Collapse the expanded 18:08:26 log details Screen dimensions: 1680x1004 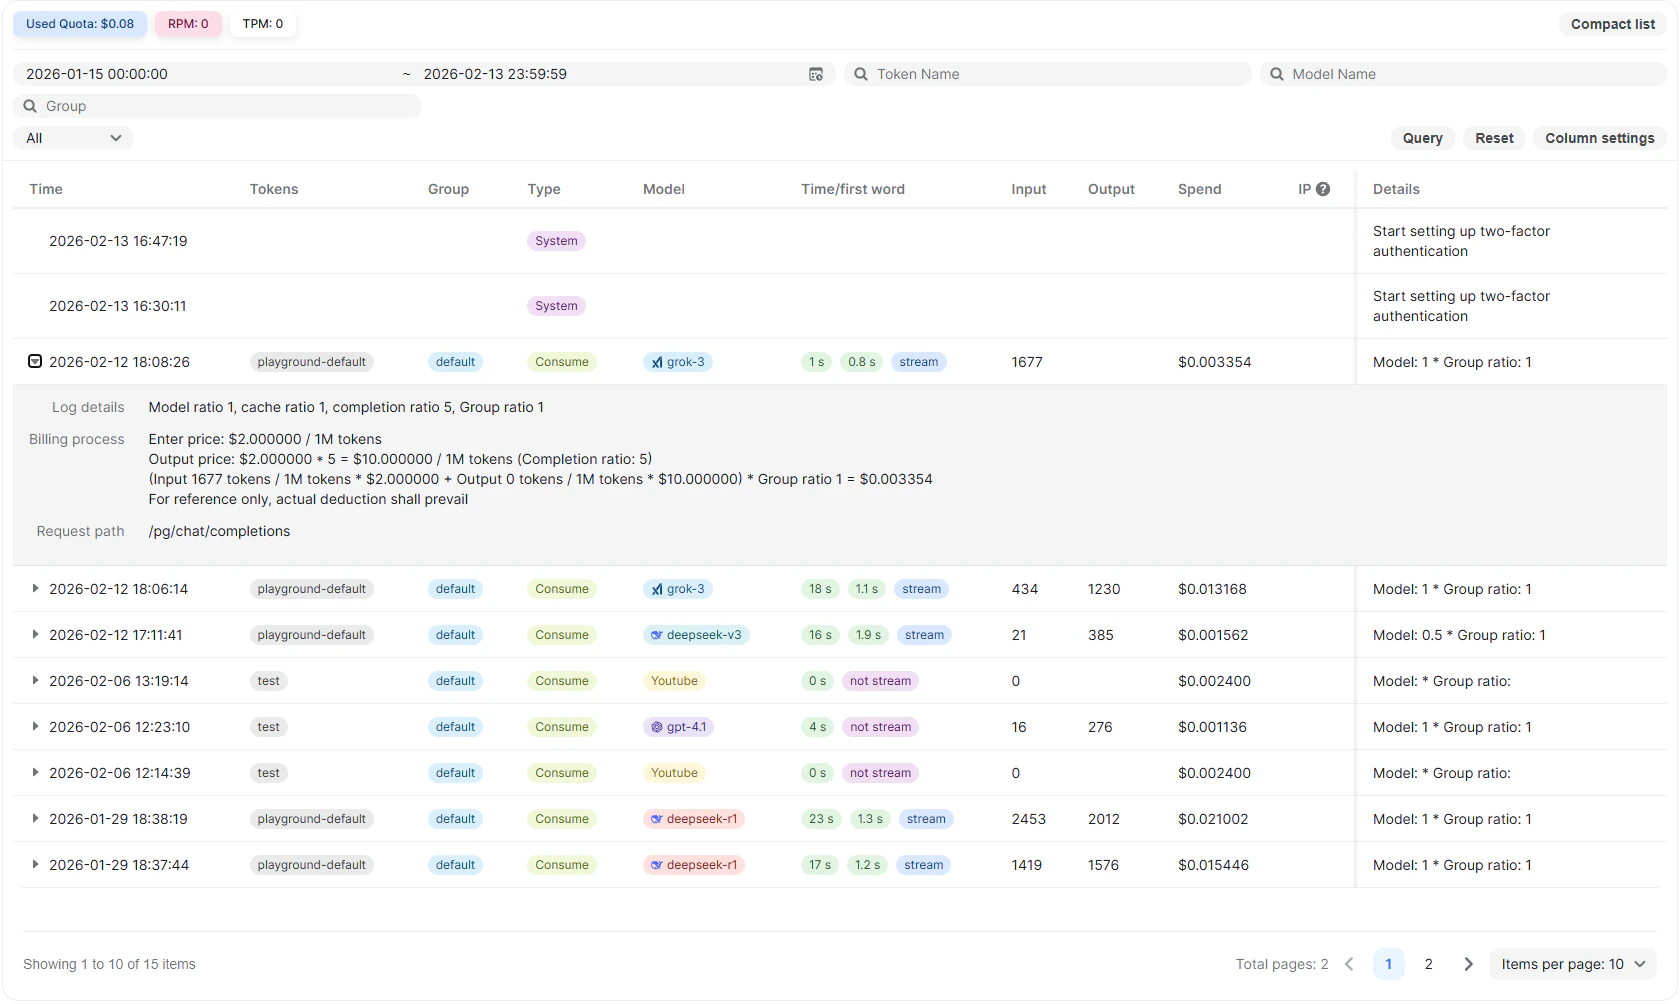(x=34, y=361)
